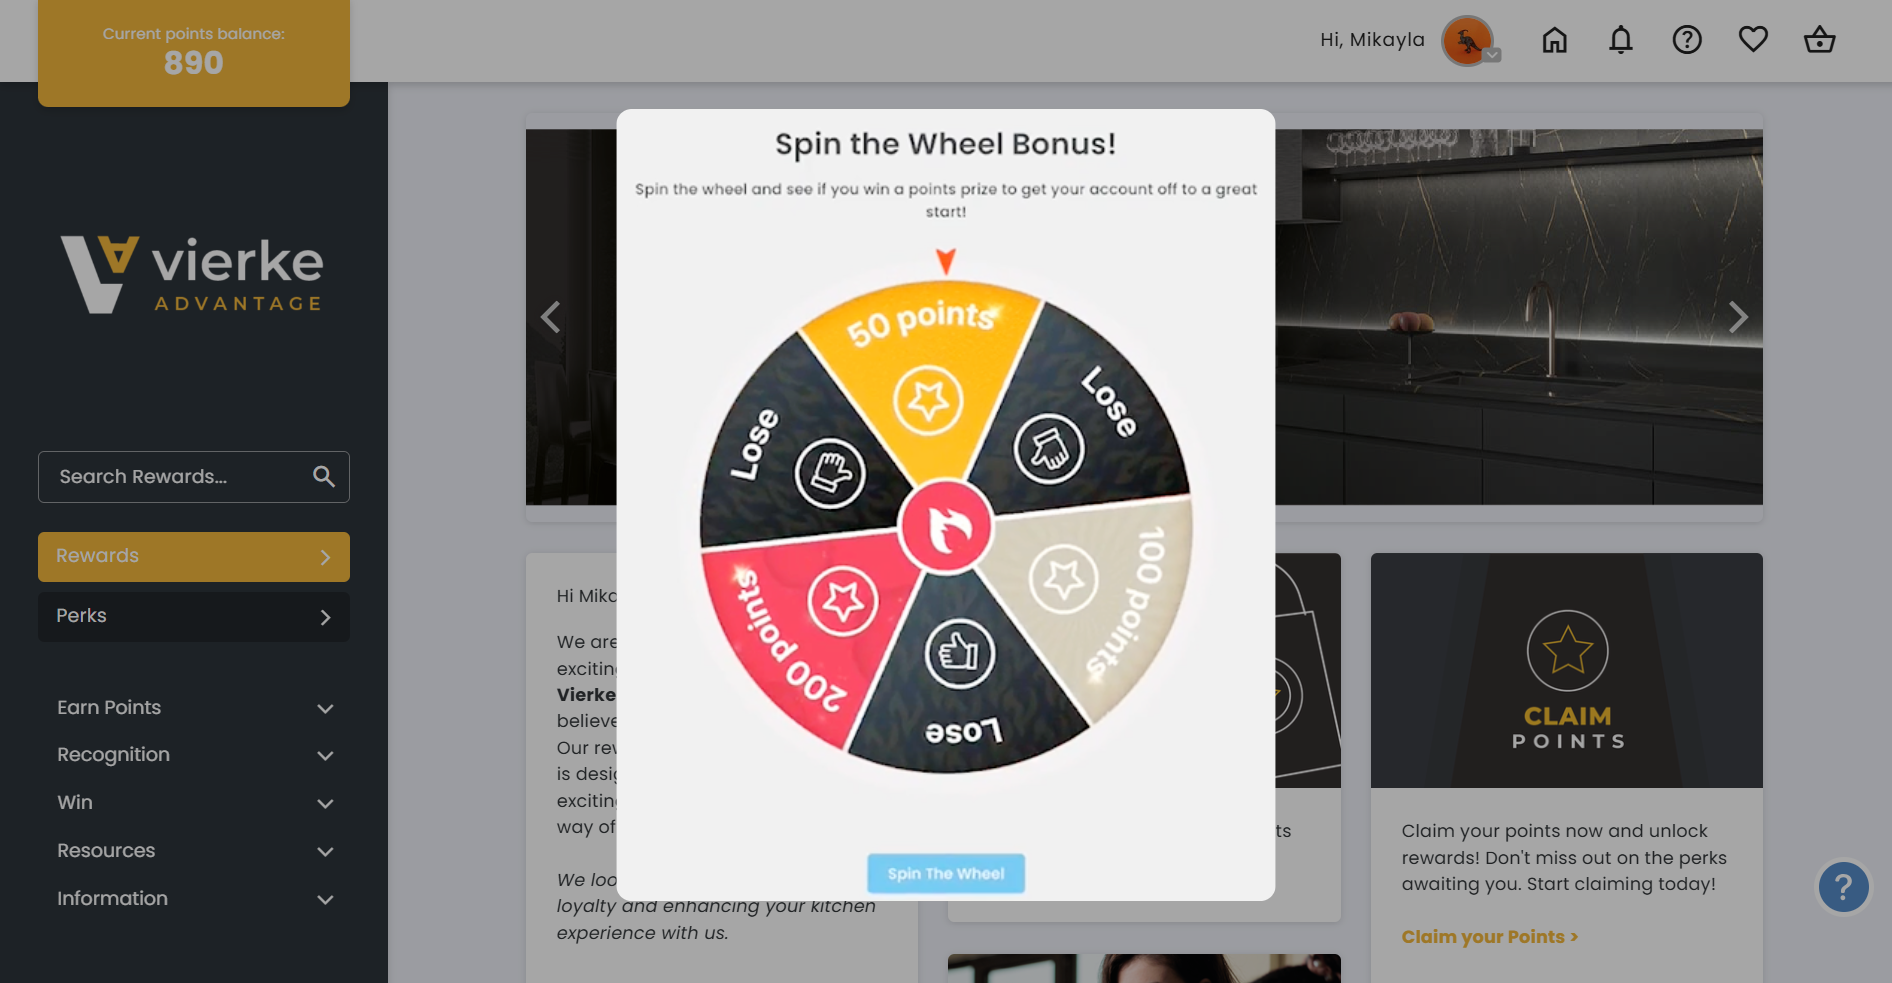Click the search magnifier icon
The width and height of the screenshot is (1892, 983).
(x=323, y=477)
